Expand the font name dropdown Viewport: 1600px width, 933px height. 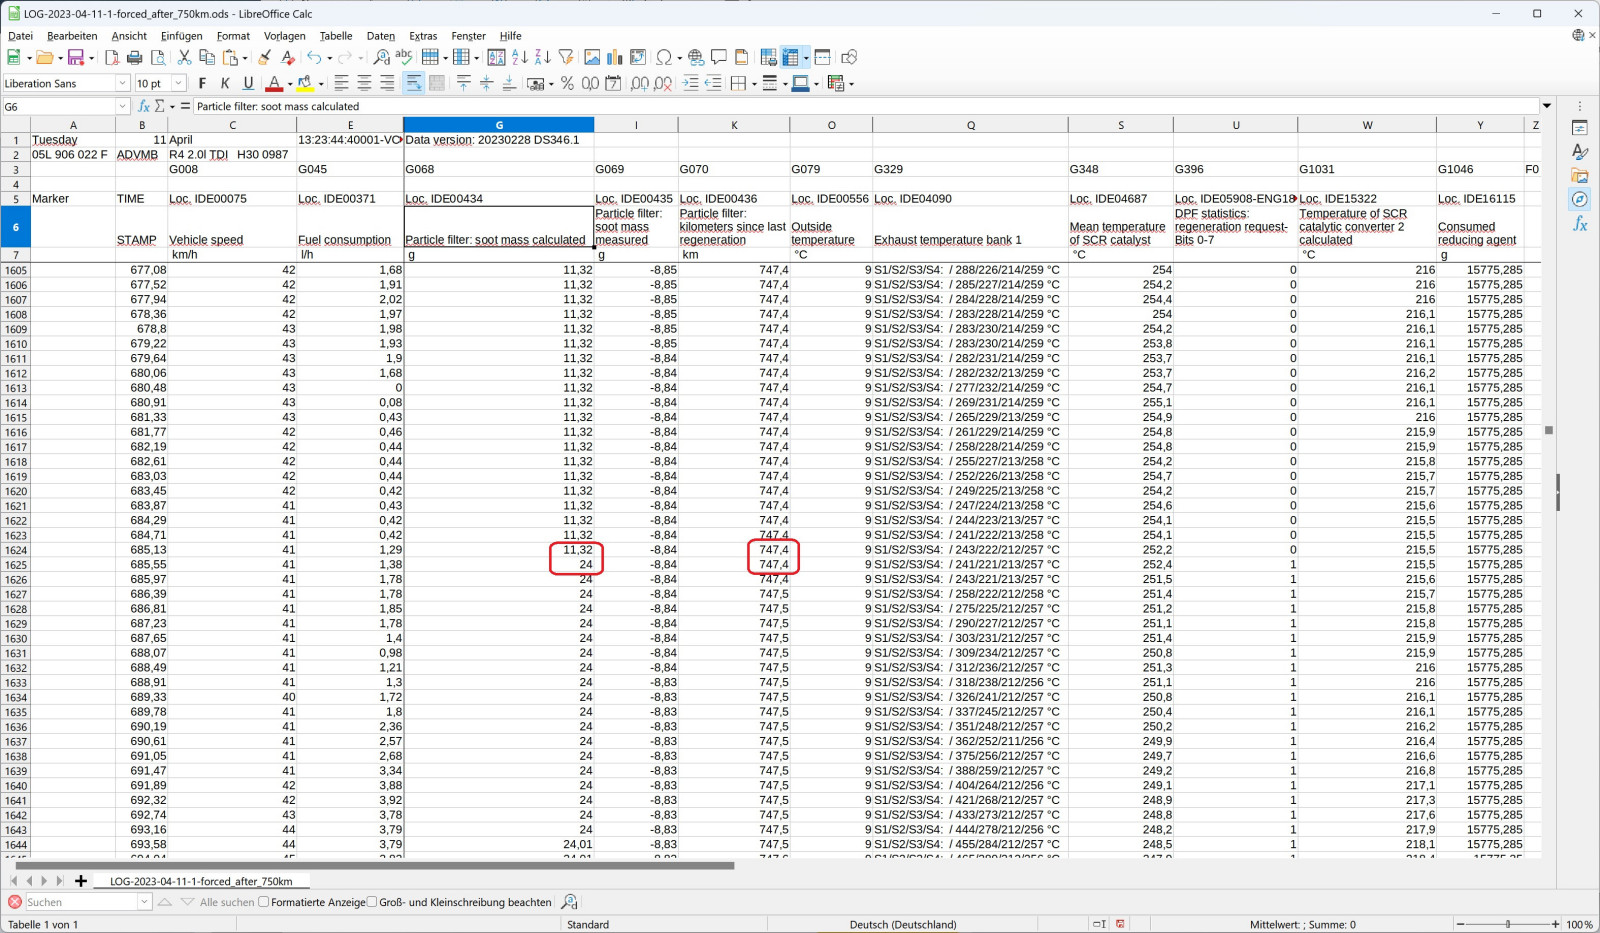pyautogui.click(x=123, y=84)
